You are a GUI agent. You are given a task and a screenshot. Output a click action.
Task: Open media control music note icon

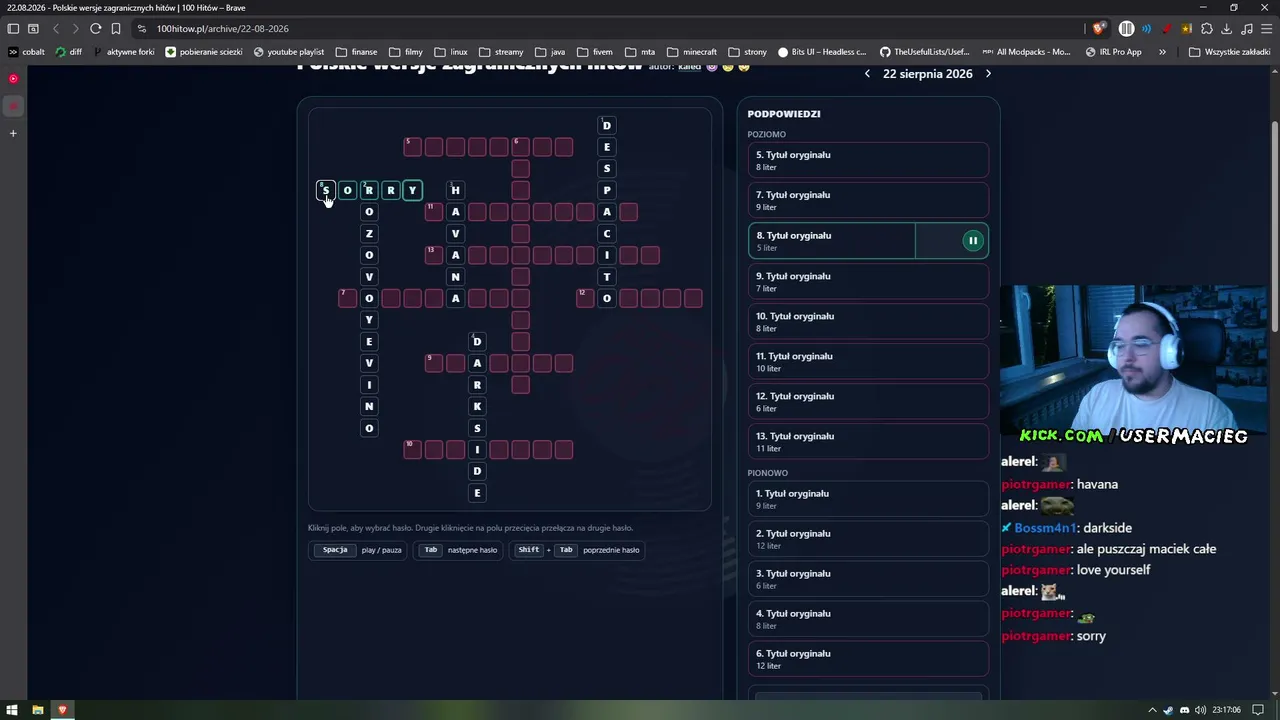(x=1246, y=28)
